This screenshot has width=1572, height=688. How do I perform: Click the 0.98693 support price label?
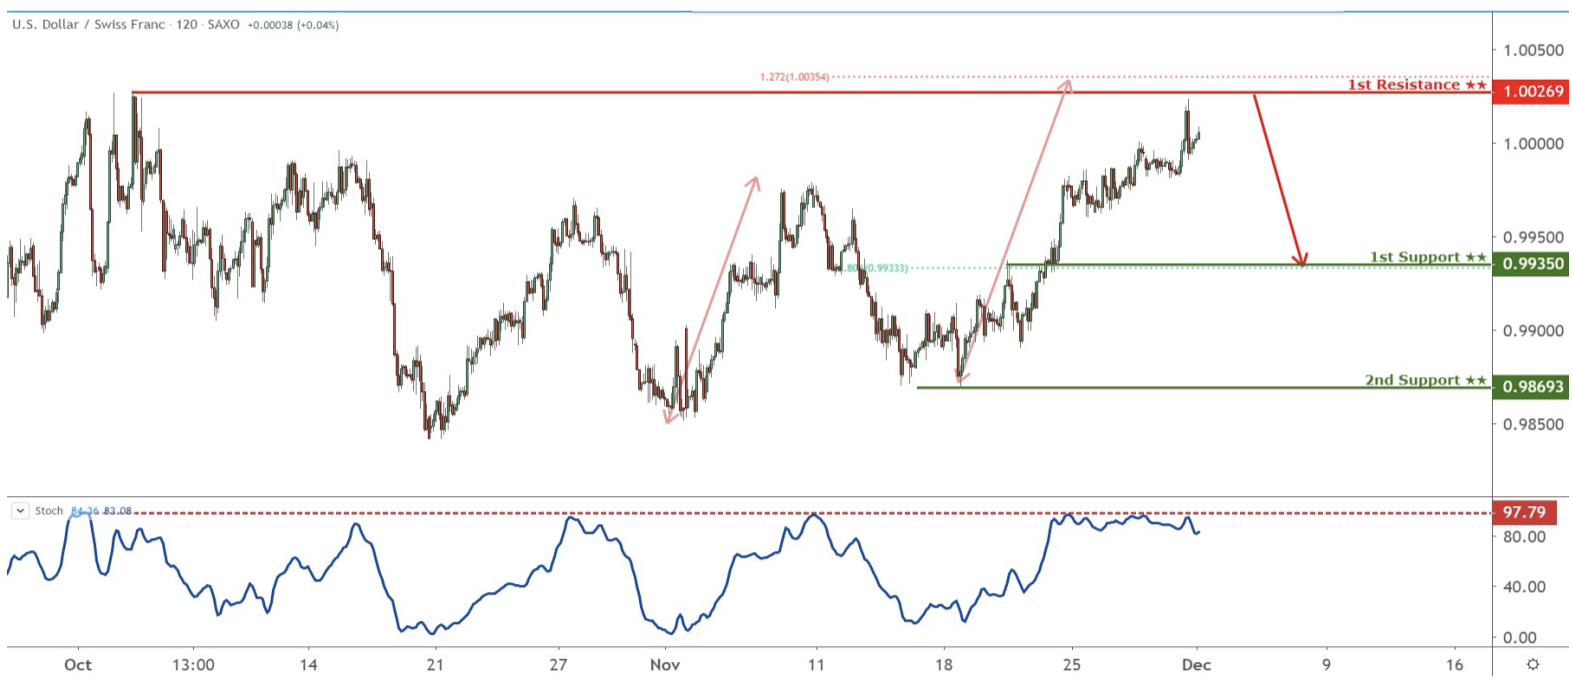1530,387
